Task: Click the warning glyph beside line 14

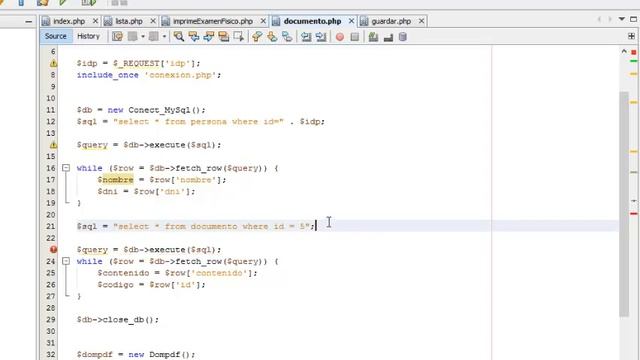Action: coord(53,145)
